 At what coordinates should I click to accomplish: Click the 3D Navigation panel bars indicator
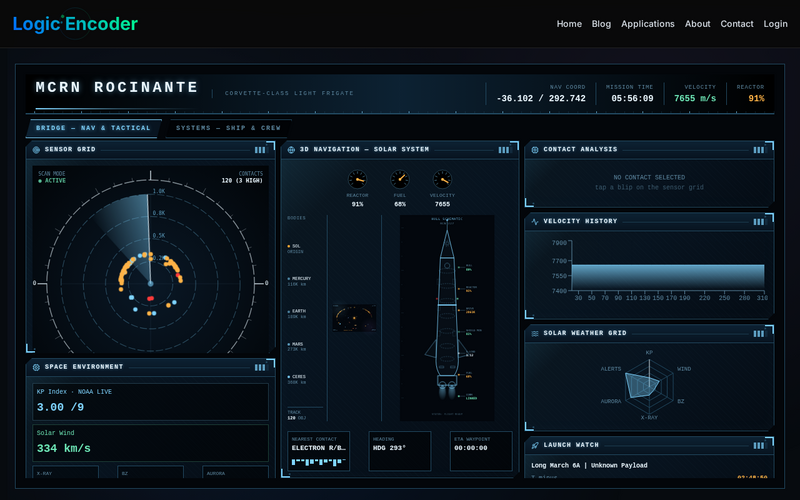504,149
